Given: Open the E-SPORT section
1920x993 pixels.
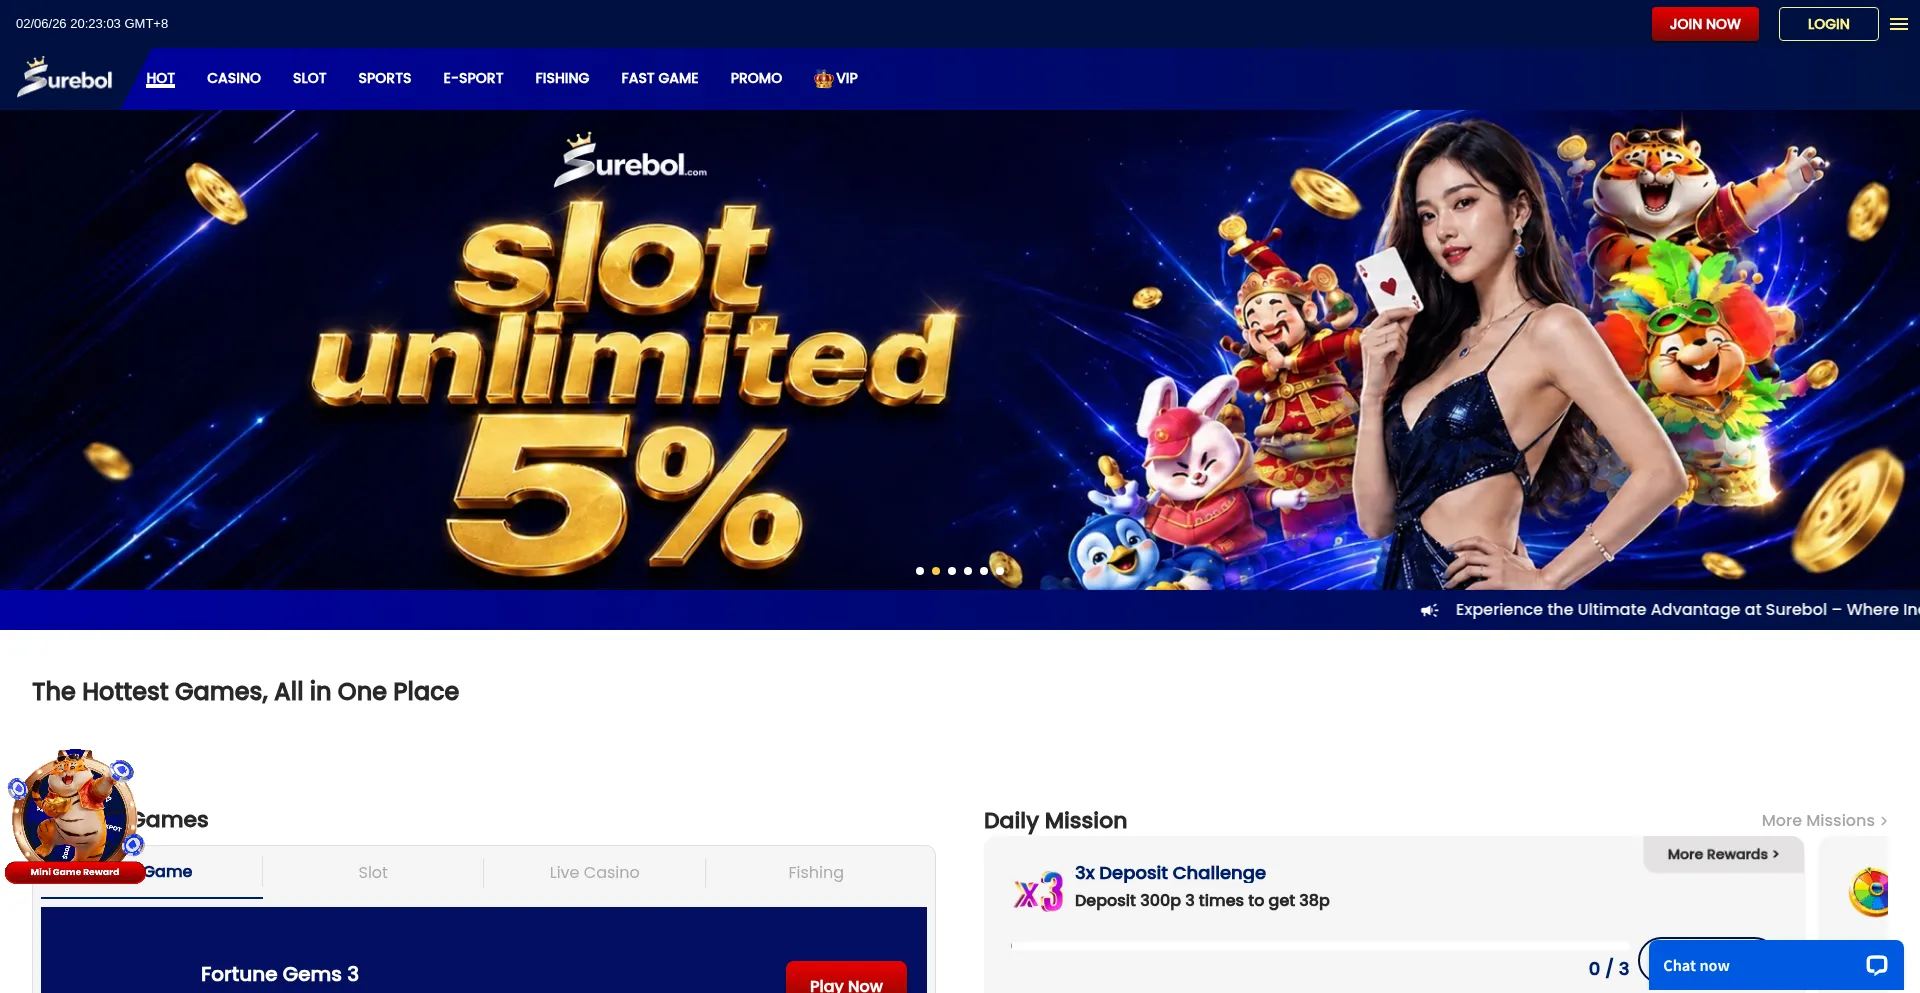Looking at the screenshot, I should (473, 78).
